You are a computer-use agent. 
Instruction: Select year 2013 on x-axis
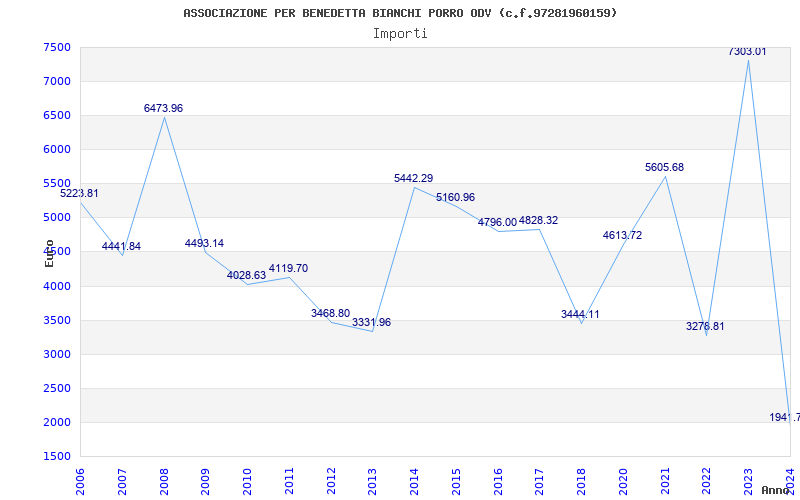[372, 481]
